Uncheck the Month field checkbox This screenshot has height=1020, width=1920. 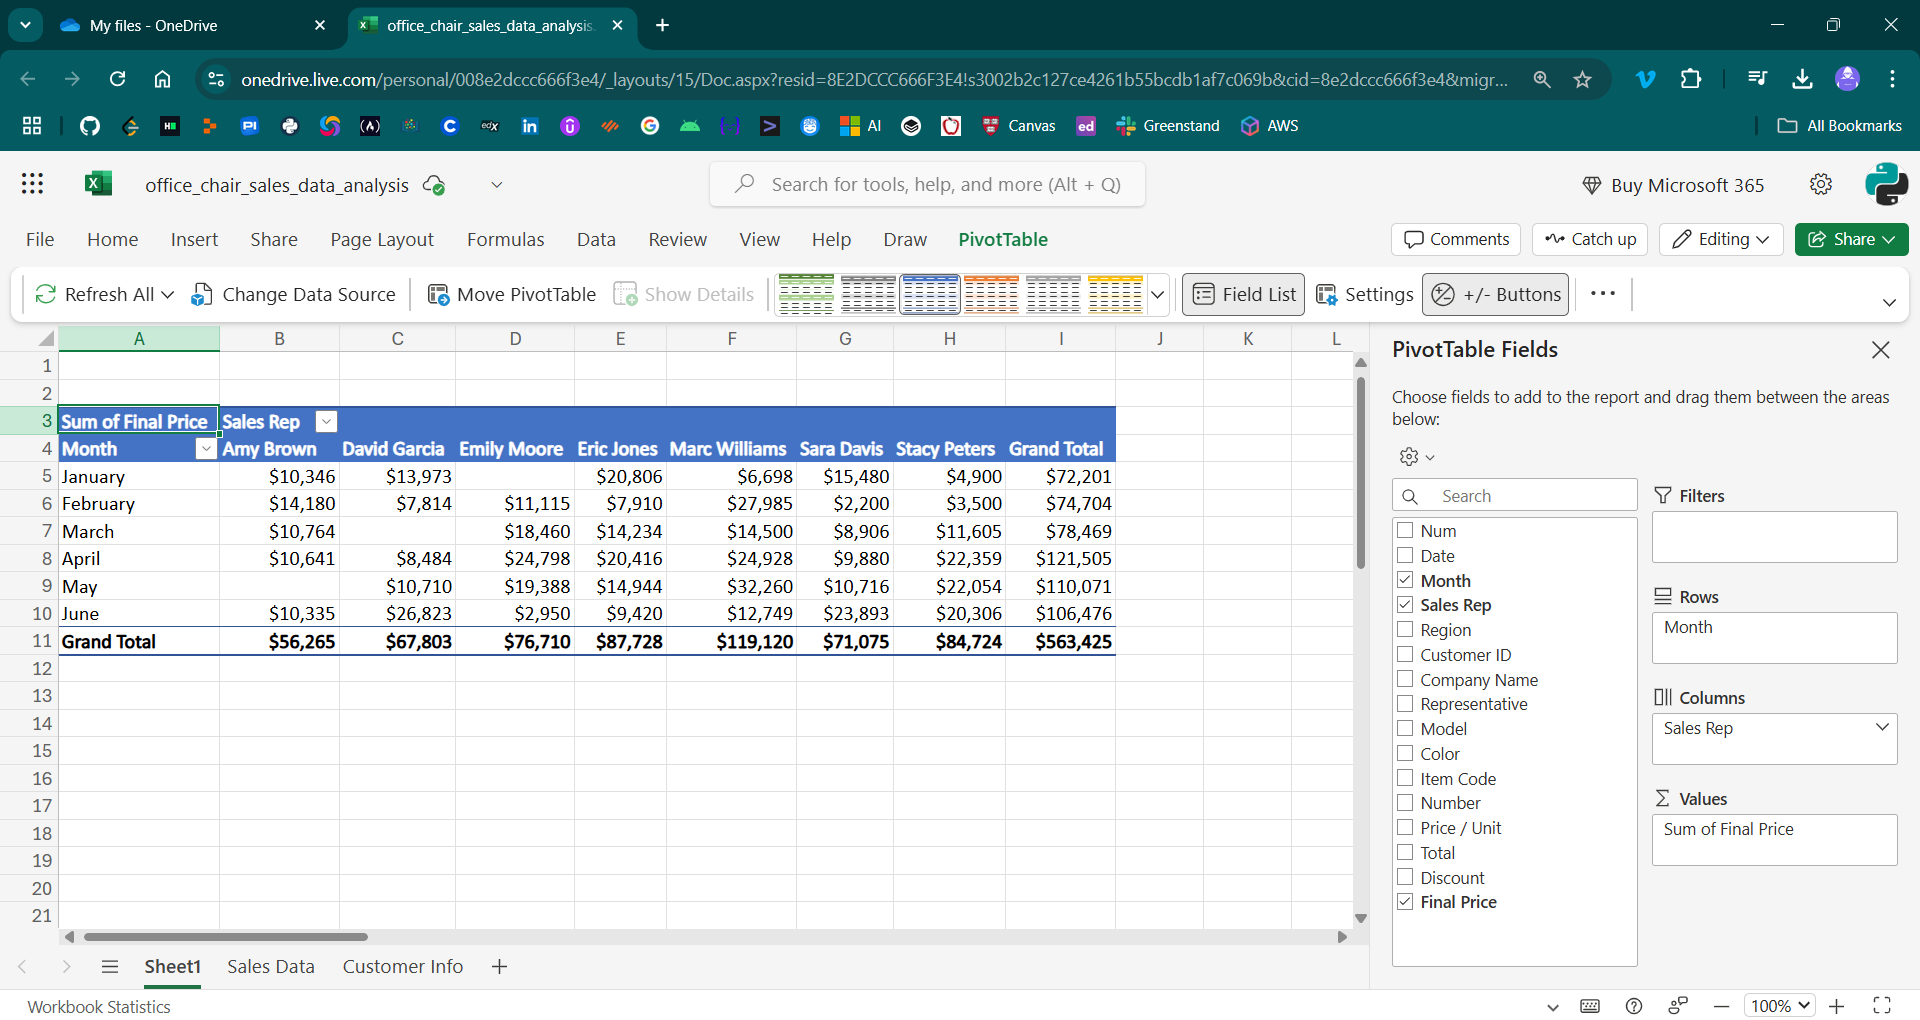[x=1405, y=581]
